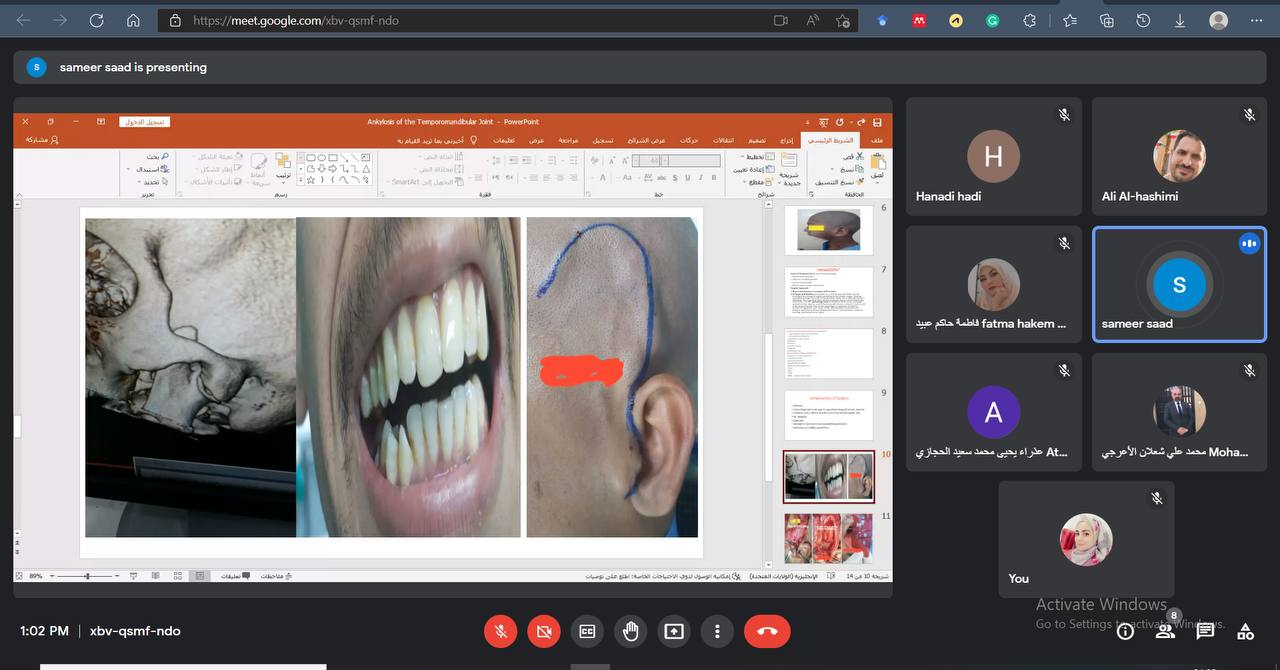Click the present screen icon in Meet

click(674, 631)
